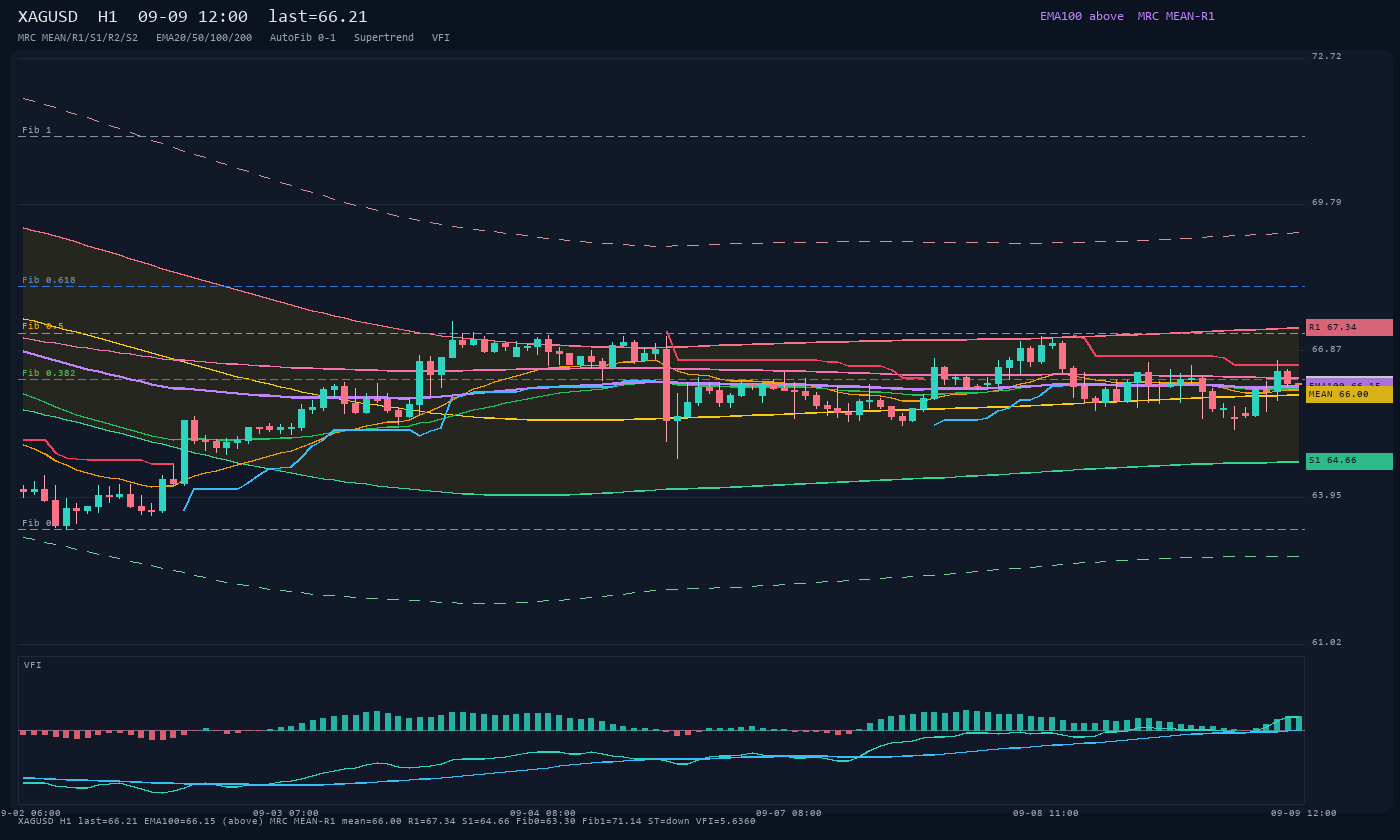Select the "EMA20/50/100/200" indicator legend

tap(204, 38)
